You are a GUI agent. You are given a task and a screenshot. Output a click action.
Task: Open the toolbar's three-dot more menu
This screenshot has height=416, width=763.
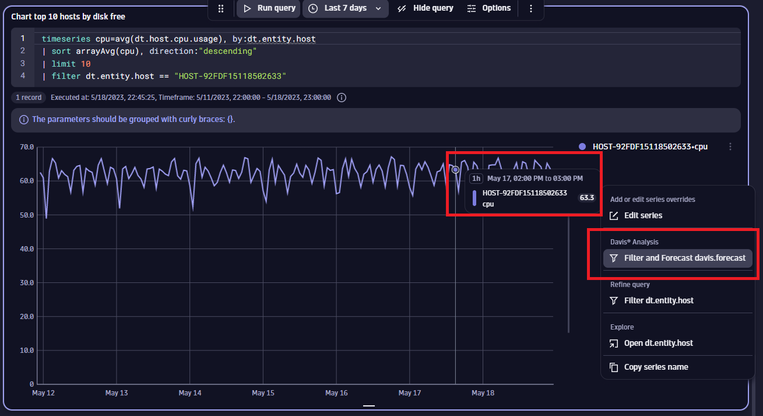coord(530,8)
